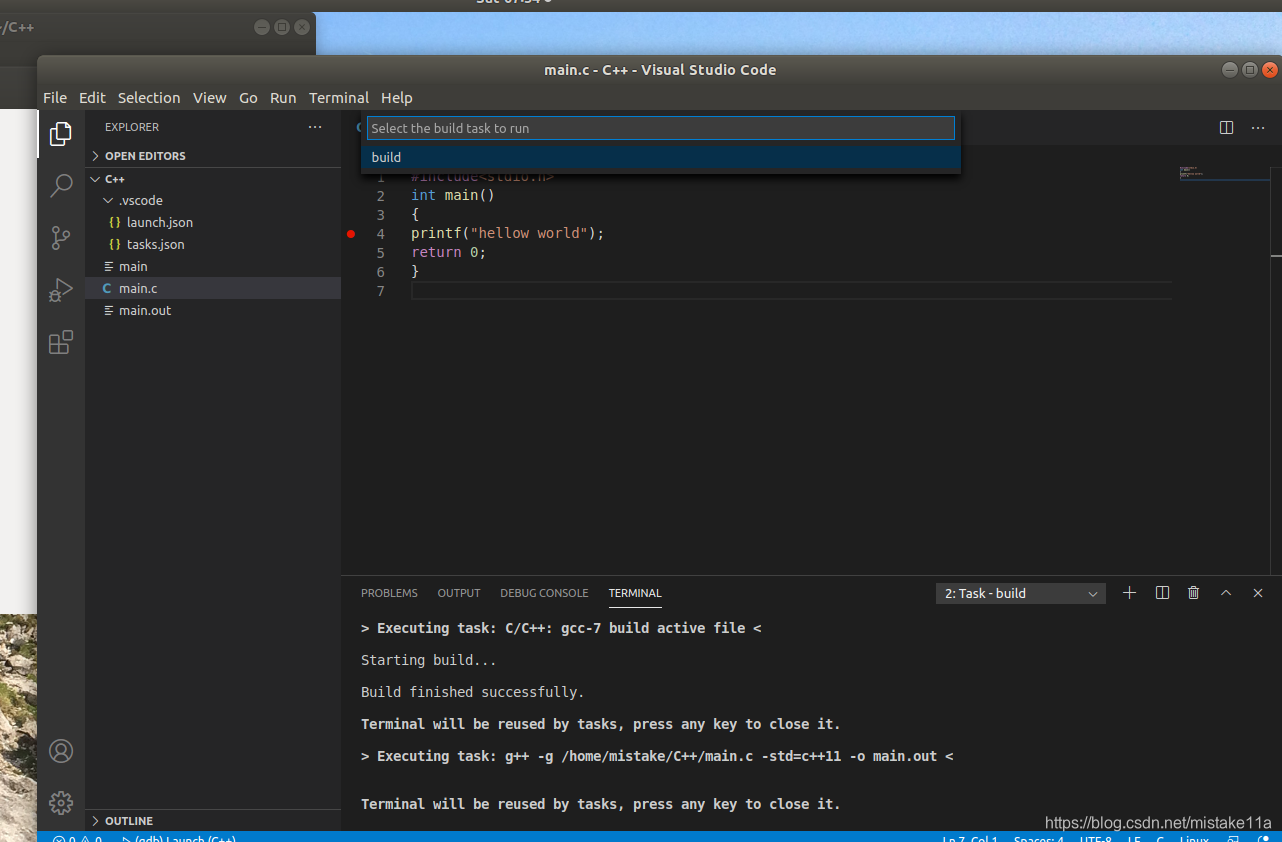The width and height of the screenshot is (1282, 842).
Task: Click the 'Starting build...' terminal line
Action: point(428,660)
